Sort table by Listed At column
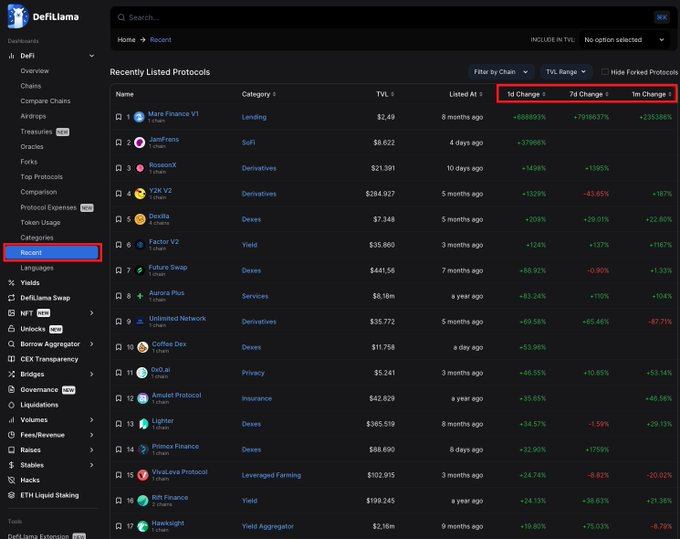Screen dimensions: 680x539 466,94
